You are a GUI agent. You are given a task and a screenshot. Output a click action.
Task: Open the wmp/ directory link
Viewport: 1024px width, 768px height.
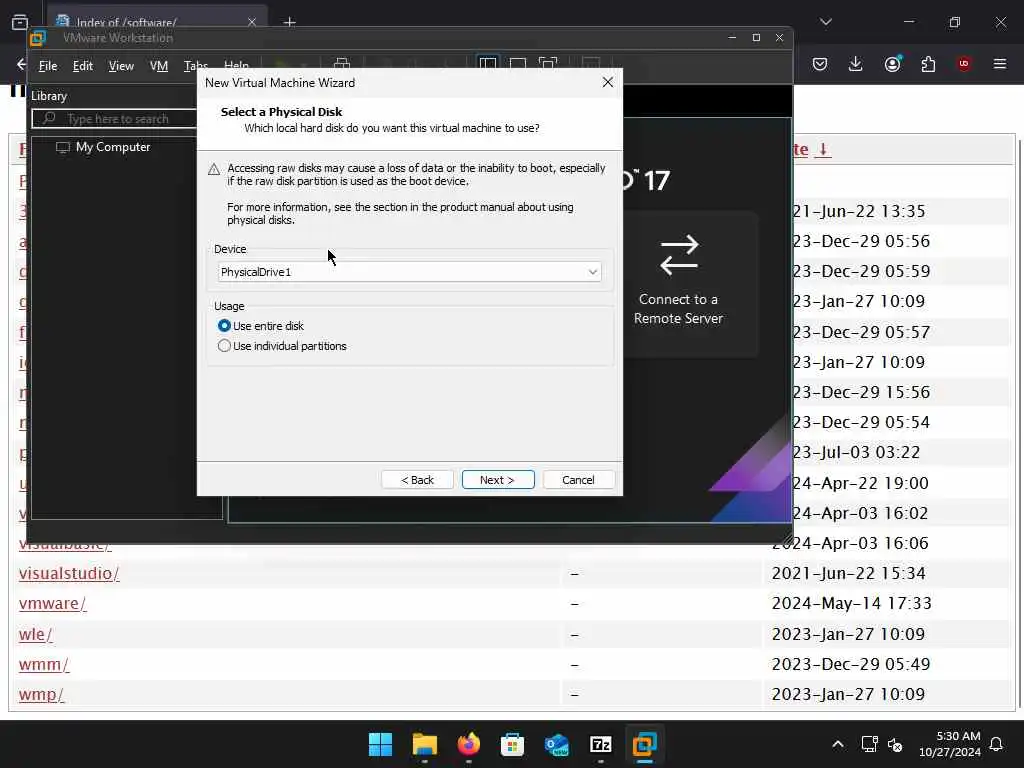[x=41, y=694]
